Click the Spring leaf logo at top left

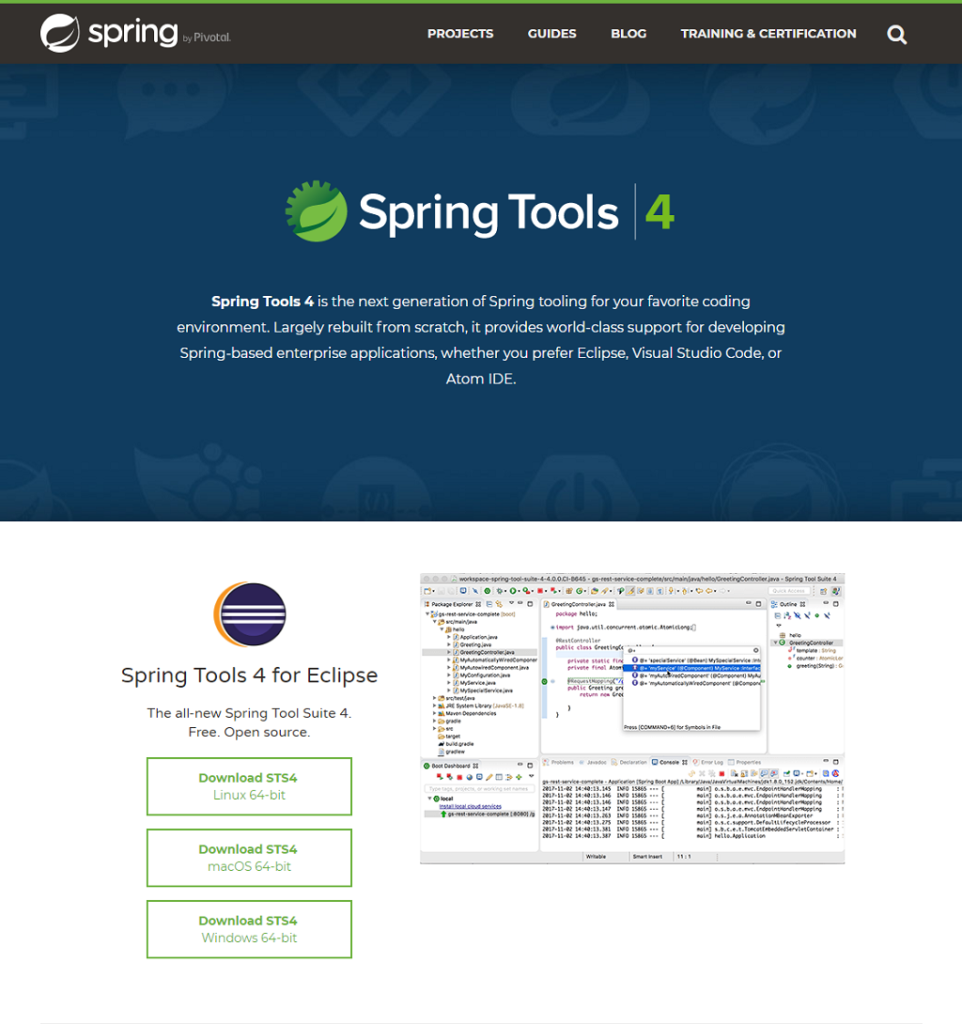(62, 33)
